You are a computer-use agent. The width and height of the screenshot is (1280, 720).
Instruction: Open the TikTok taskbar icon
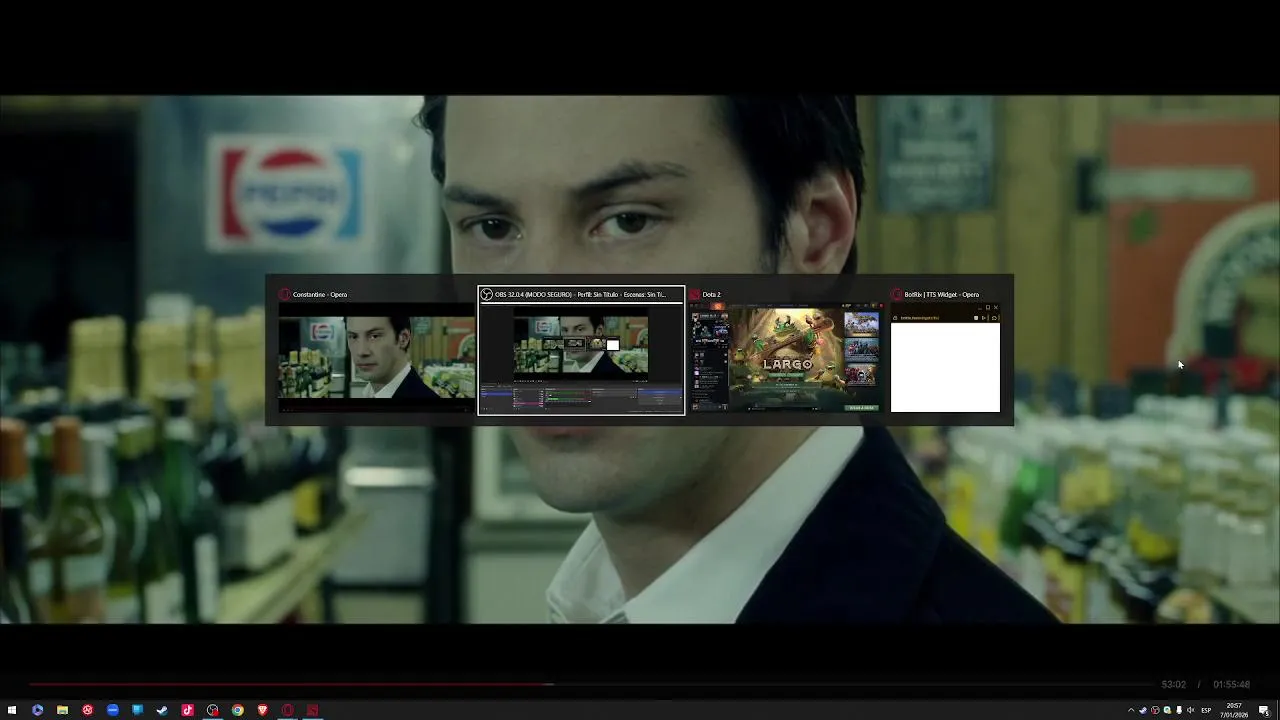[x=187, y=710]
